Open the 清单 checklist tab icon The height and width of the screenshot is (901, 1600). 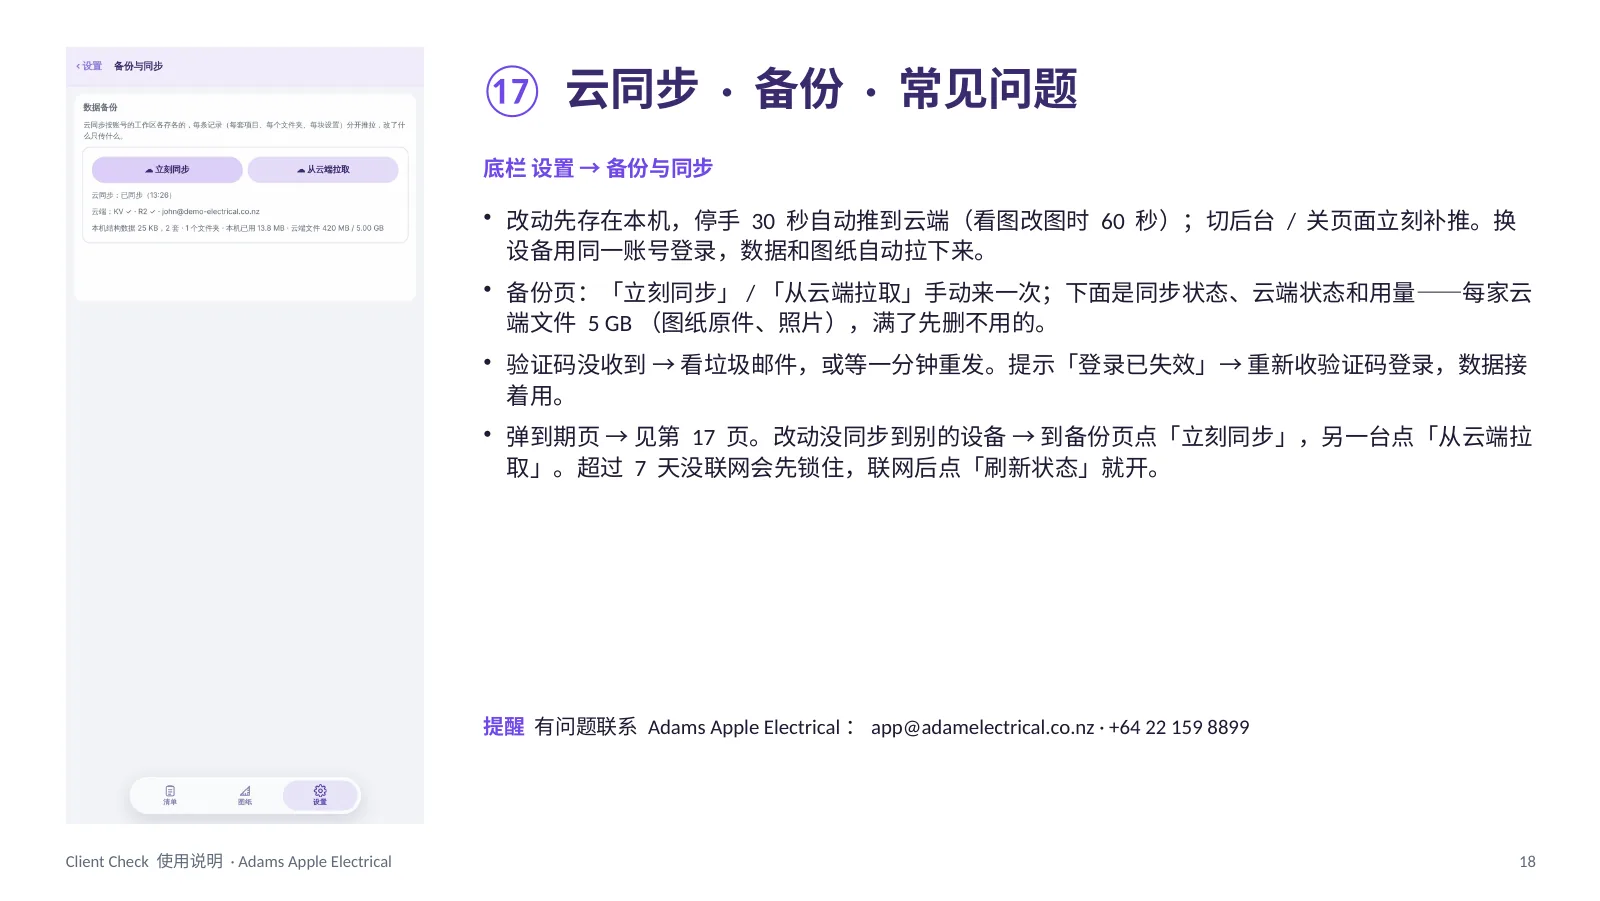[x=170, y=795]
